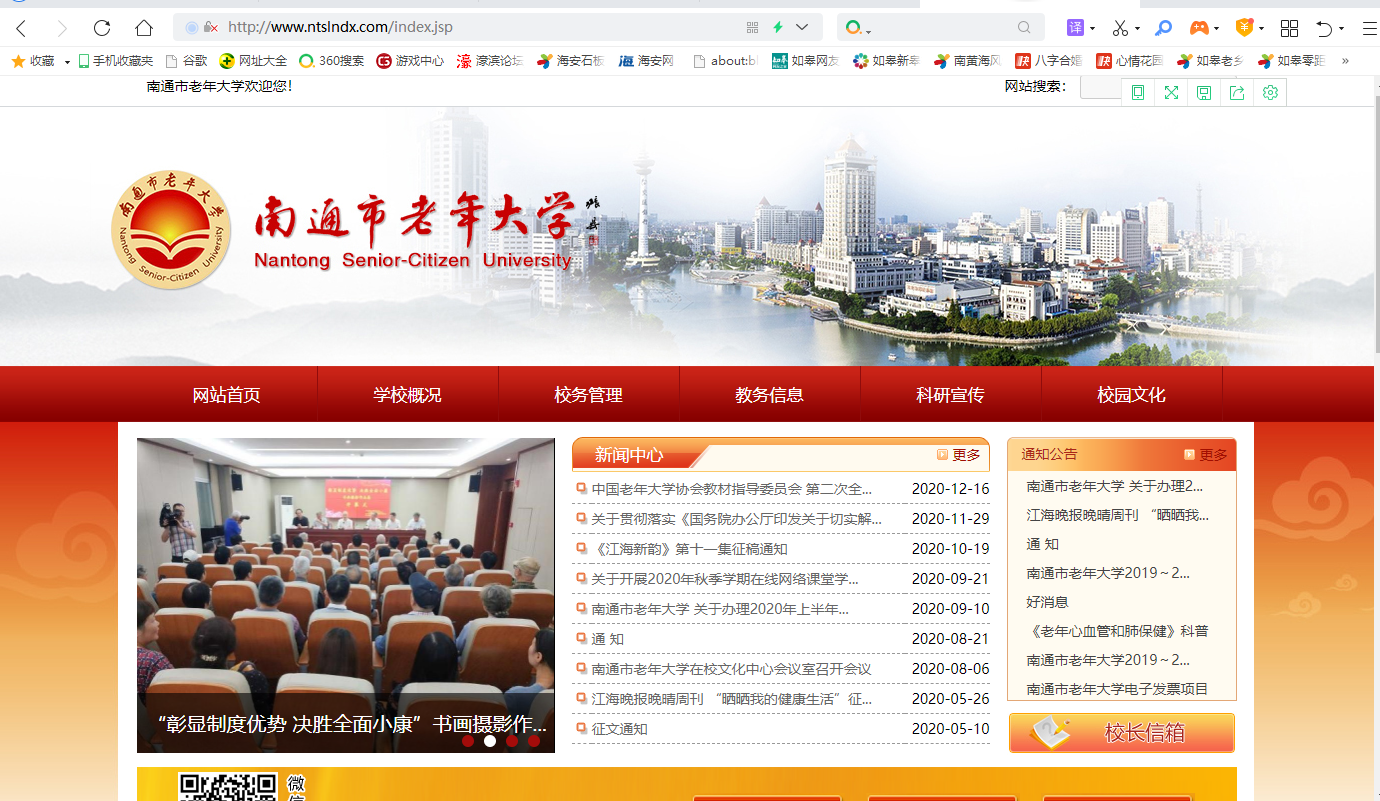The image size is (1380, 801).
Task: Click the site security icon before URL
Action: pyautogui.click(x=210, y=27)
